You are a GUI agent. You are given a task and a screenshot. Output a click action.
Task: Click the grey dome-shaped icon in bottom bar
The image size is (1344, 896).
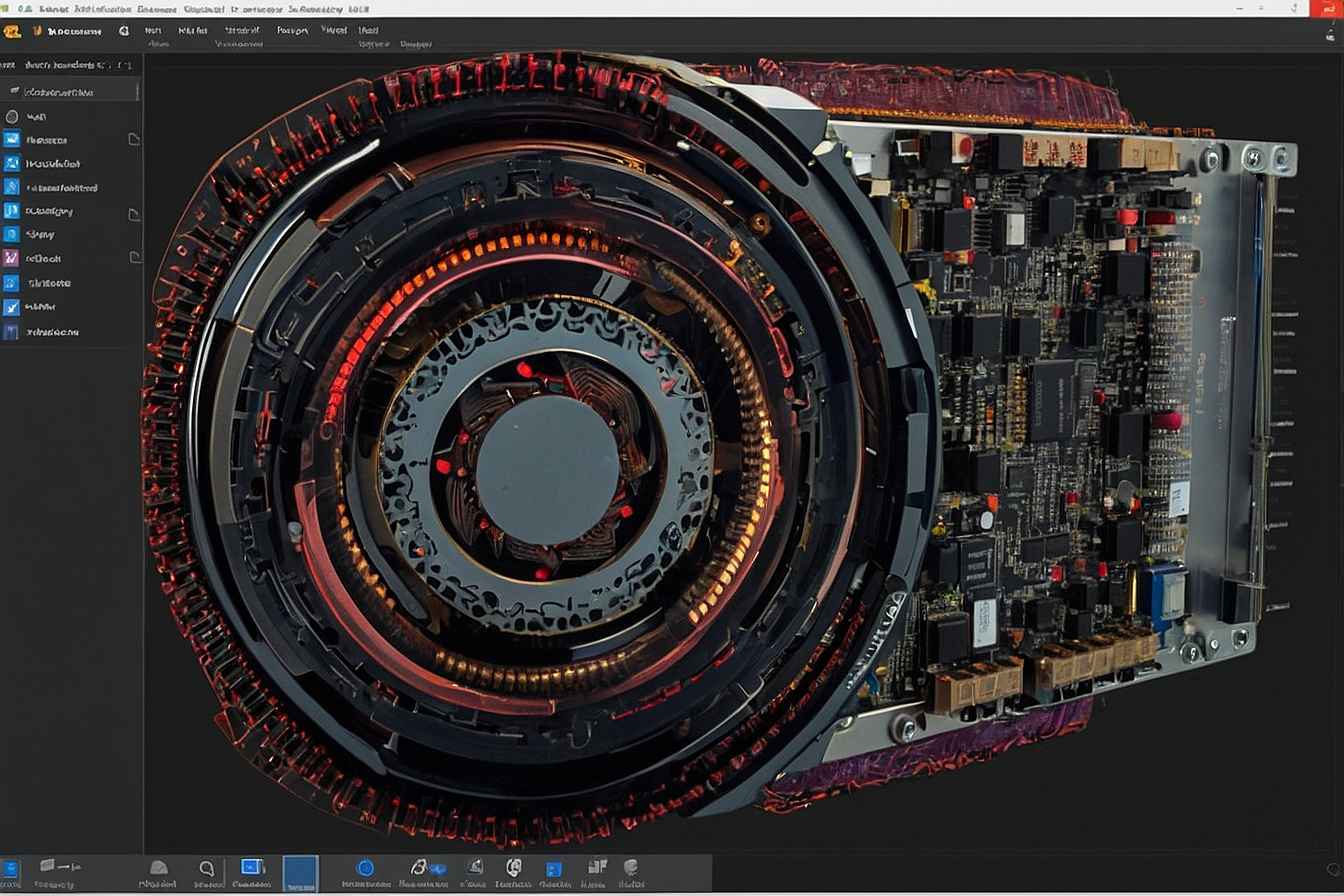[x=158, y=868]
